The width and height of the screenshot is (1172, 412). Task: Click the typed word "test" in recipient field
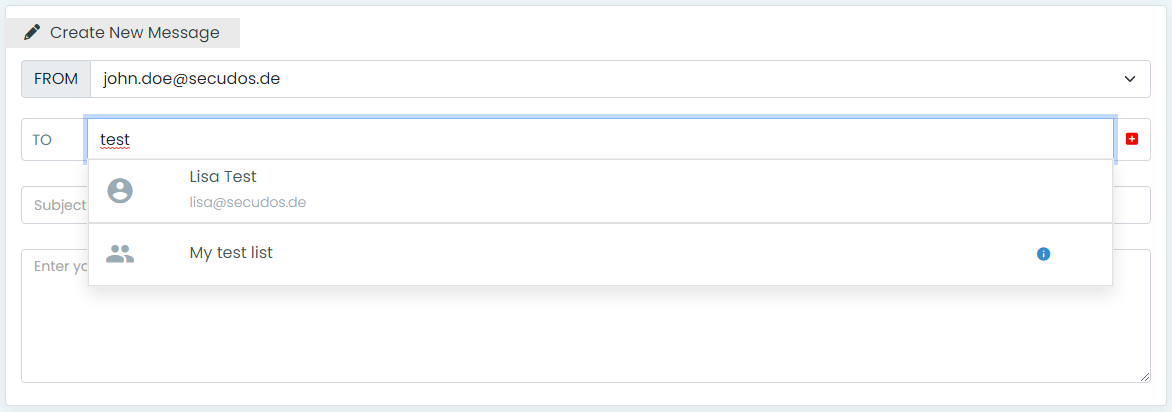point(115,140)
